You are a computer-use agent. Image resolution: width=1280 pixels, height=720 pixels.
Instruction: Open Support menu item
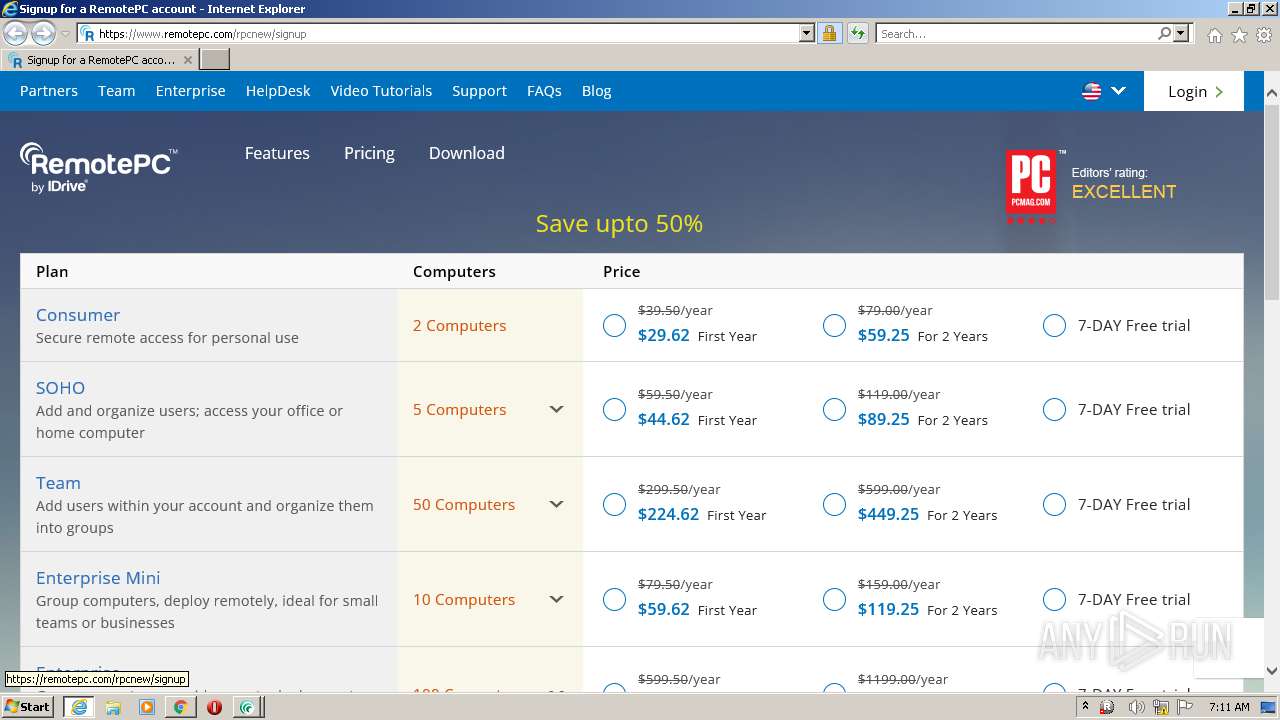tap(479, 91)
